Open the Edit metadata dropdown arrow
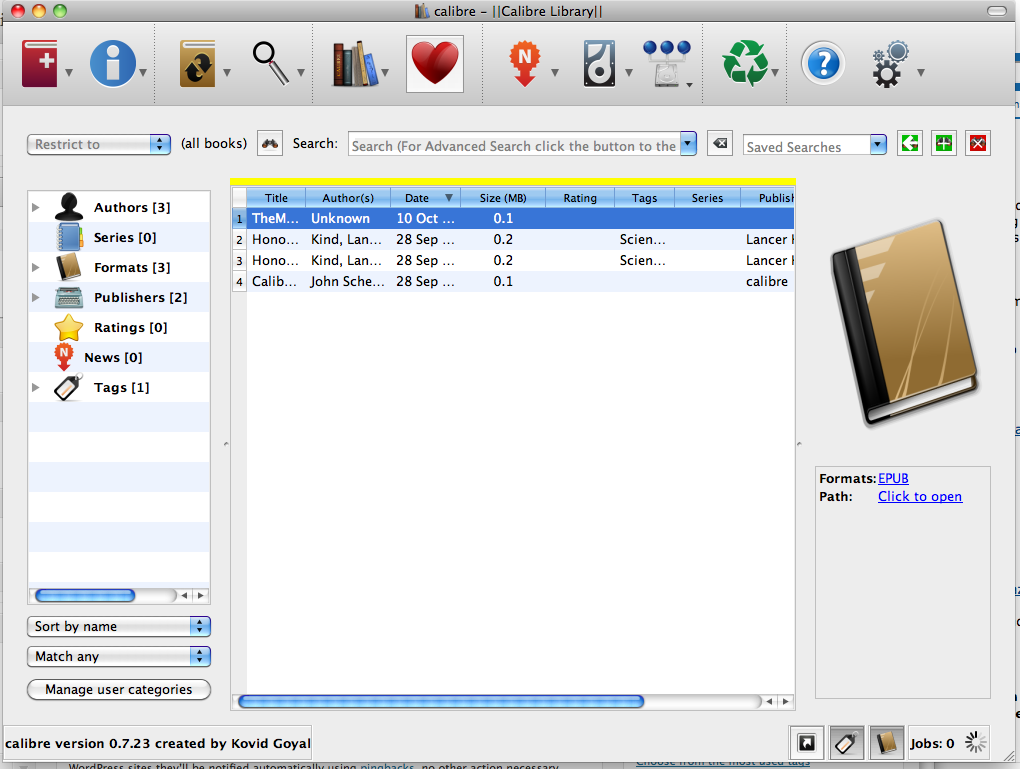 coord(143,73)
